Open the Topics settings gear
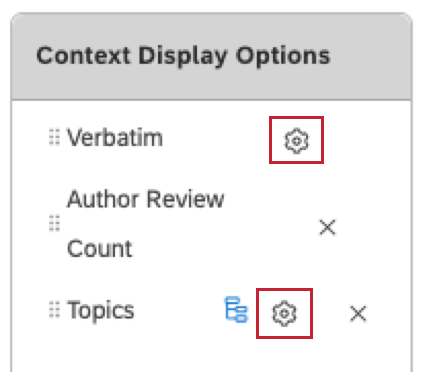The image size is (425, 372). 284,313
